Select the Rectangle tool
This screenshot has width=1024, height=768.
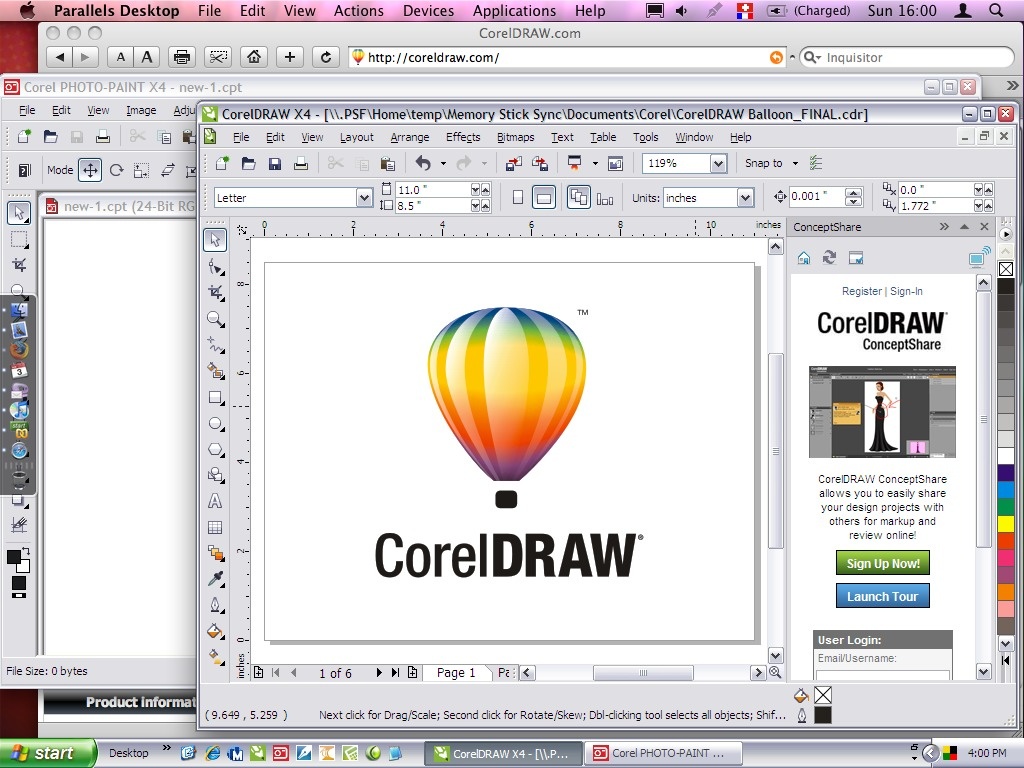pyautogui.click(x=213, y=397)
